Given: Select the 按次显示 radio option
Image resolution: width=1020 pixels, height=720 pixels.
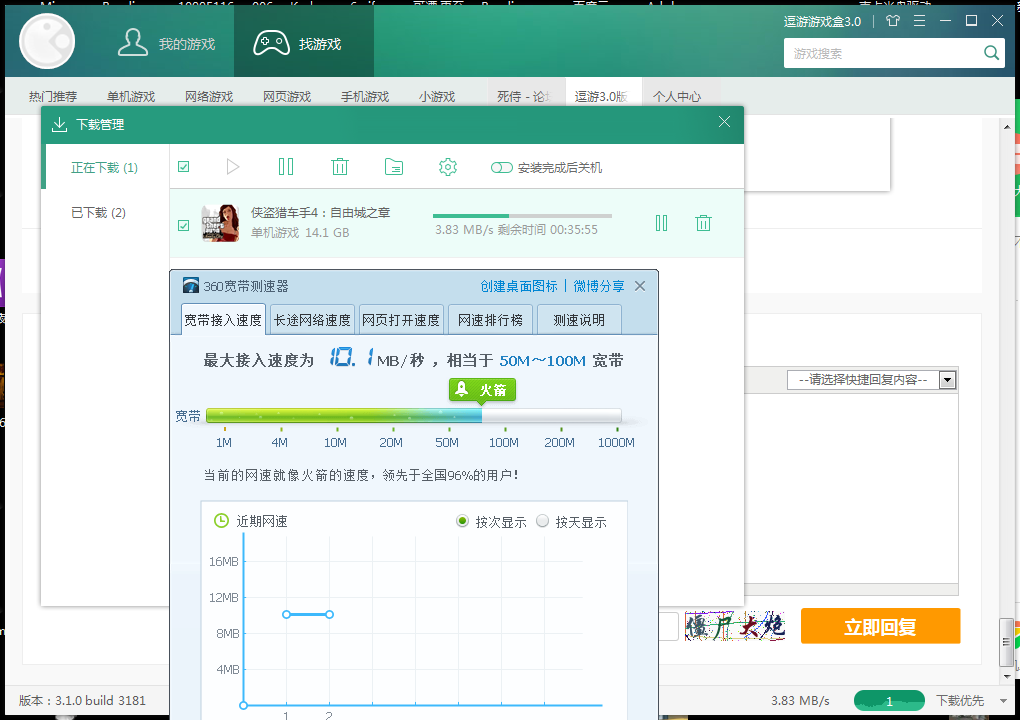Looking at the screenshot, I should [462, 521].
